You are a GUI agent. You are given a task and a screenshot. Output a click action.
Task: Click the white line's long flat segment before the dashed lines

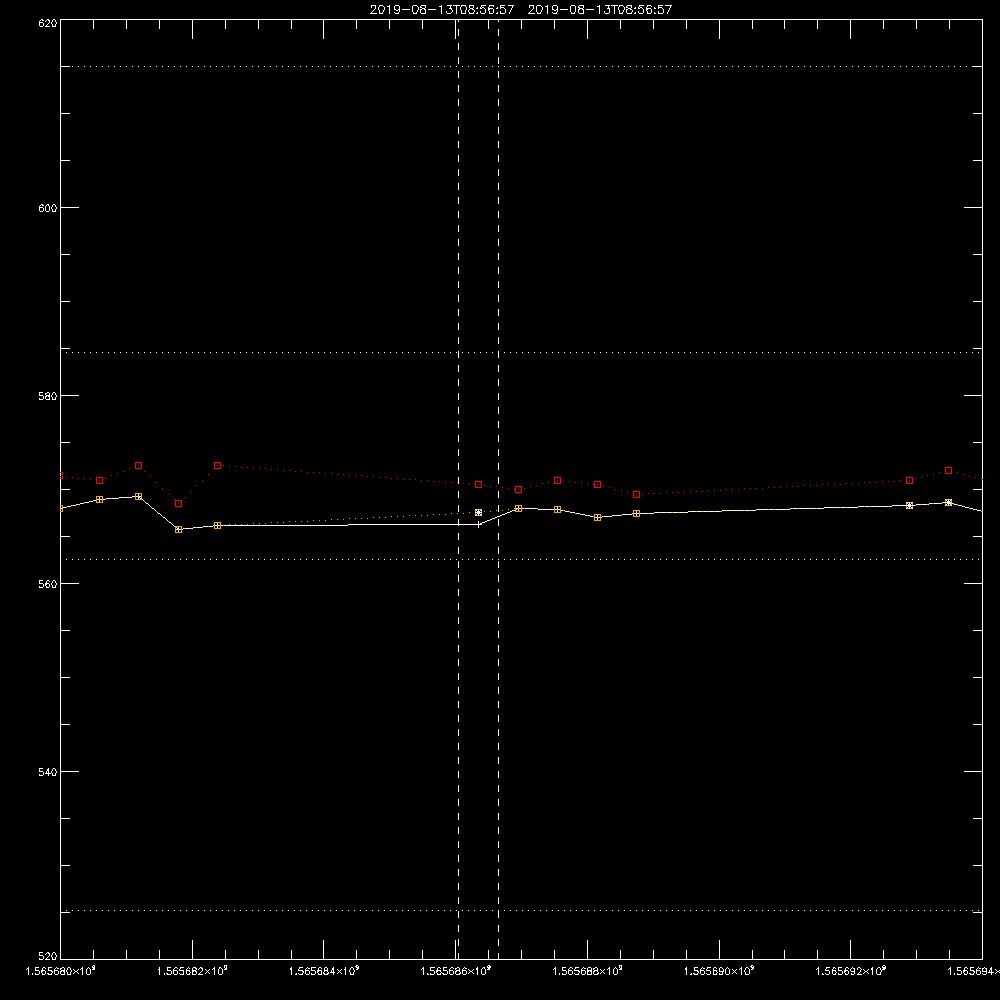pyautogui.click(x=348, y=525)
